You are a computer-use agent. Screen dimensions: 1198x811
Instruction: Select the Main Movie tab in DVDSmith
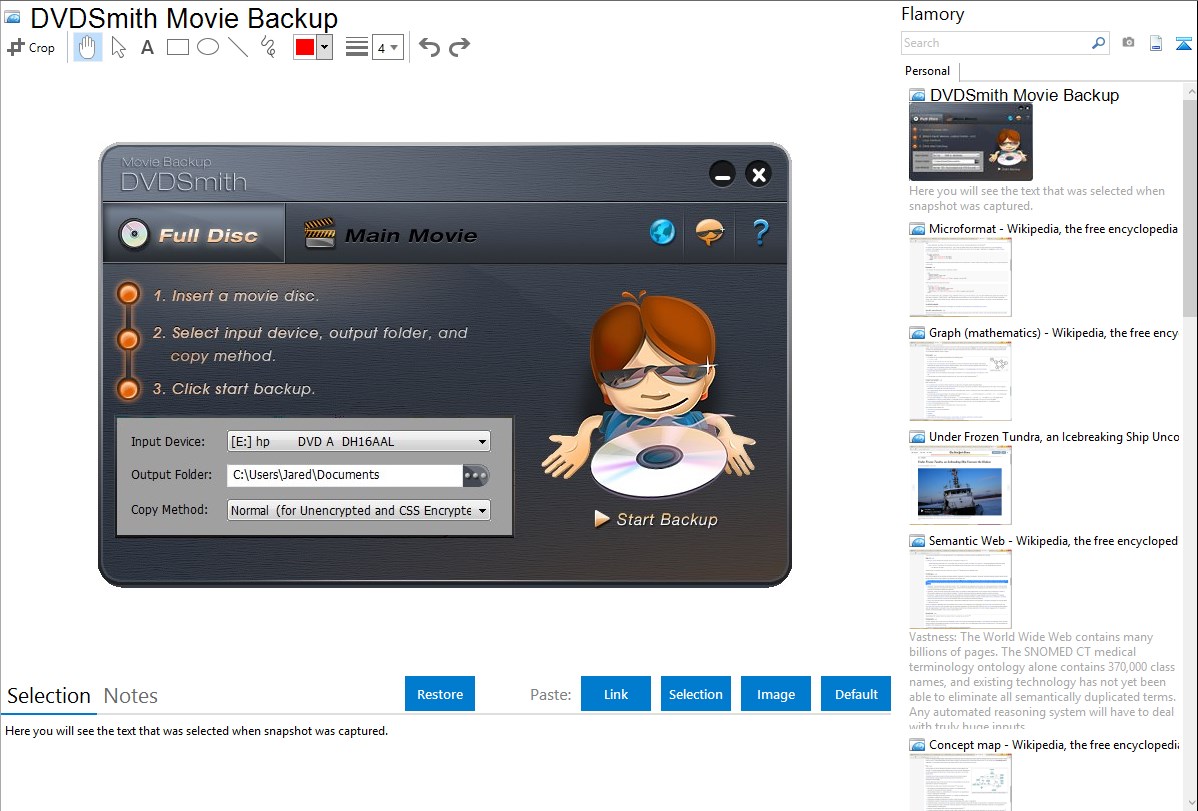click(x=390, y=235)
